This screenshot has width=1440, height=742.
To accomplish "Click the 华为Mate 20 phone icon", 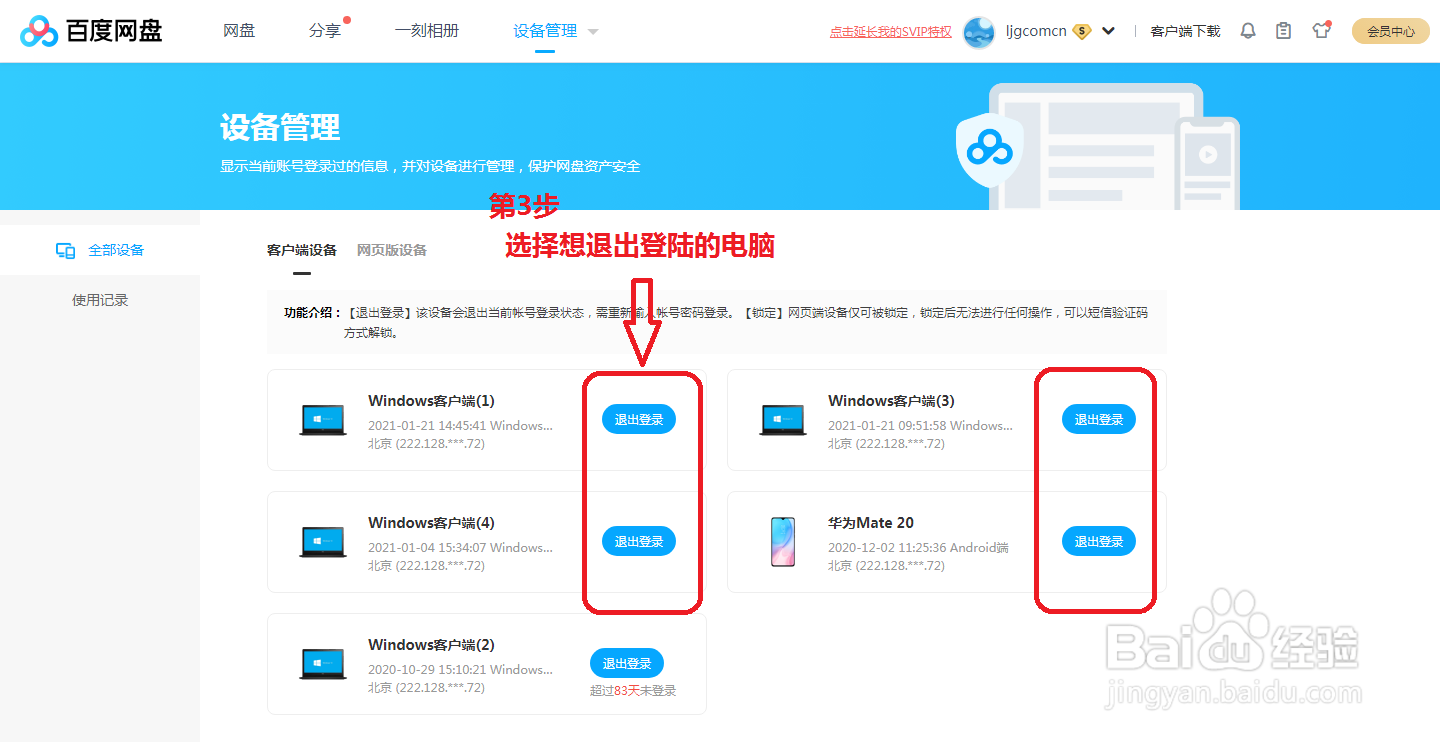I will (x=783, y=542).
